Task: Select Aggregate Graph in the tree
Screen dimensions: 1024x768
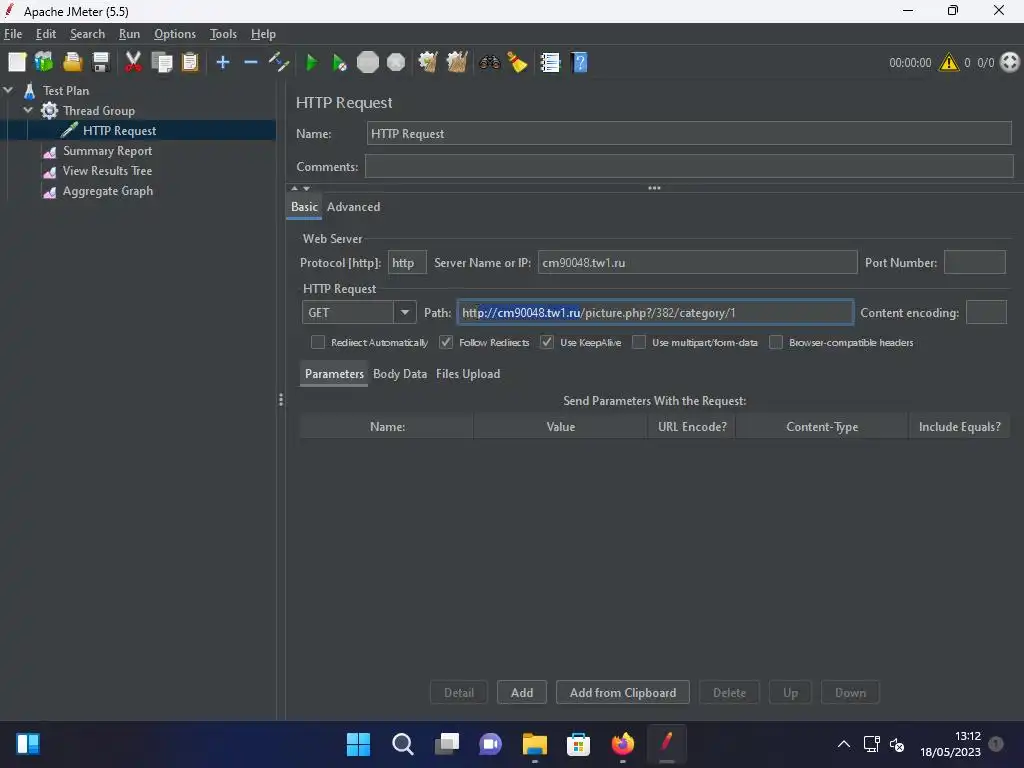Action: point(108,191)
